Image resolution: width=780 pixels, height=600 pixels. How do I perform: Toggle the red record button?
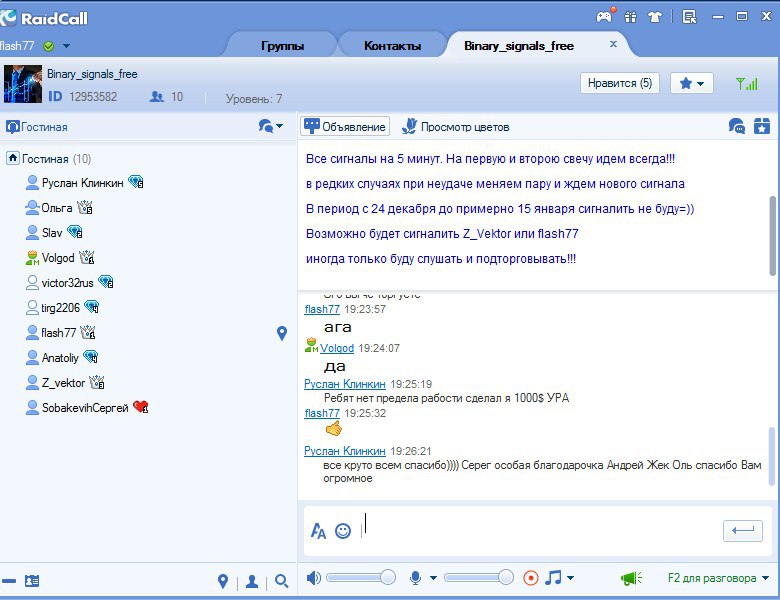pos(531,578)
